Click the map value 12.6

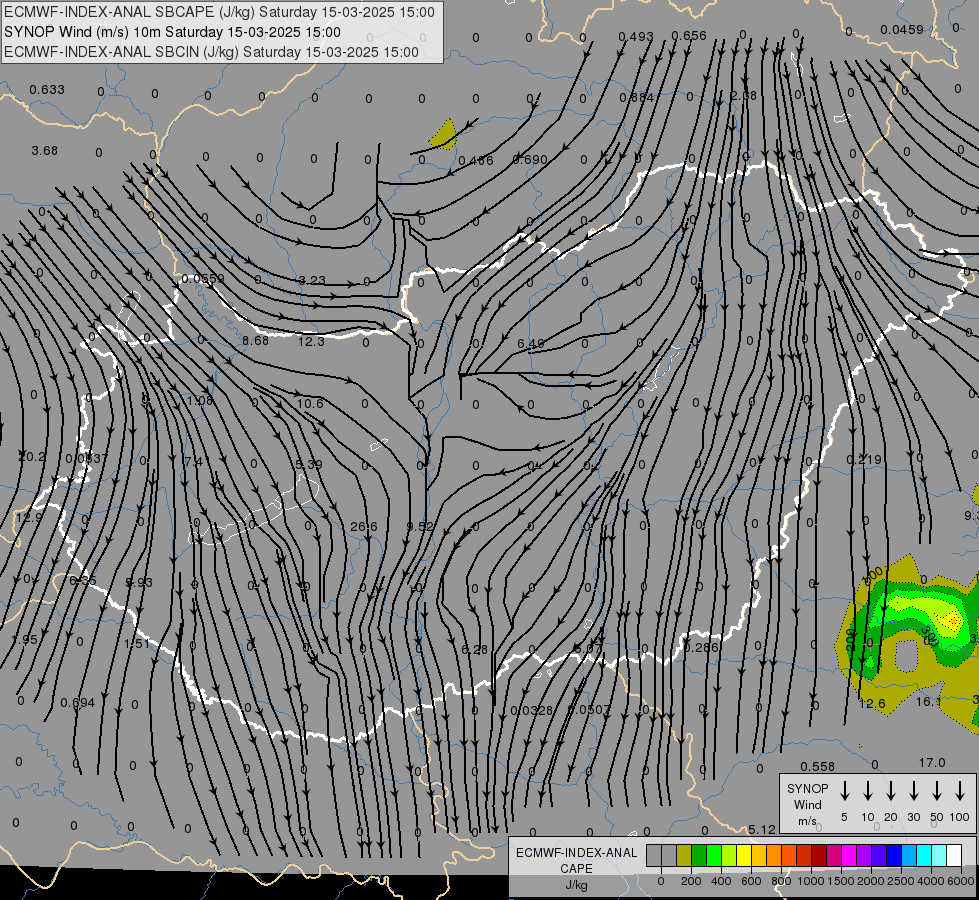(872, 703)
